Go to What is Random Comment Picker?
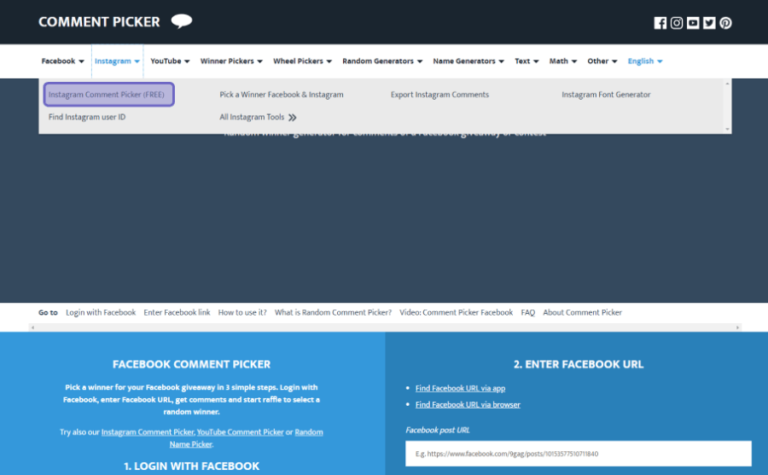The height and width of the screenshot is (475, 768). [x=333, y=312]
